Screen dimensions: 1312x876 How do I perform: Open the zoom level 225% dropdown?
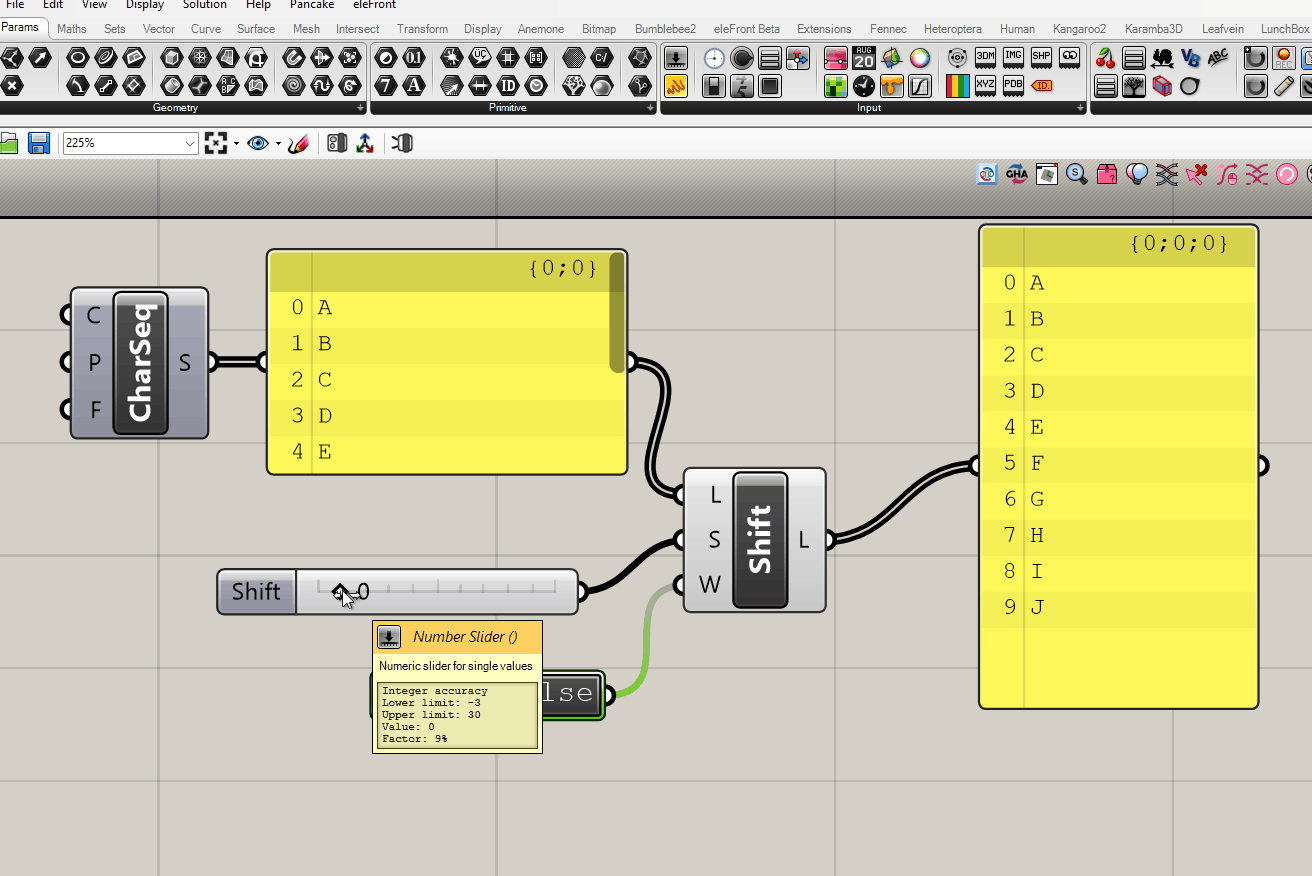click(x=189, y=143)
